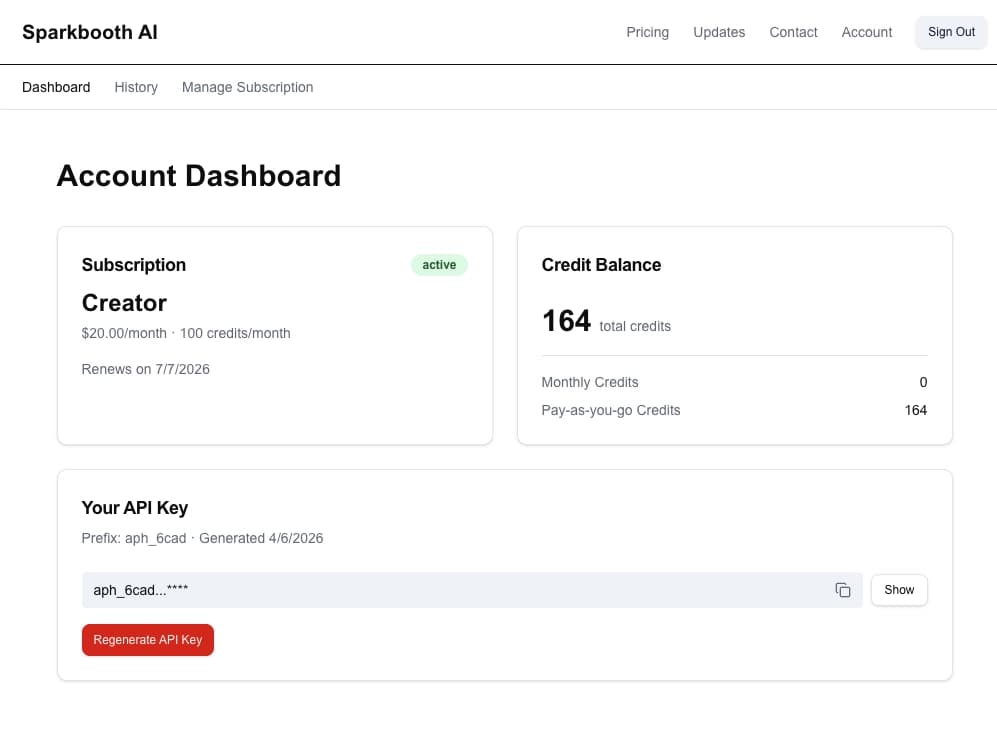Viewport: 997px width, 738px height.
Task: Click the Prefix: aph_6cad generated text
Action: 202,538
